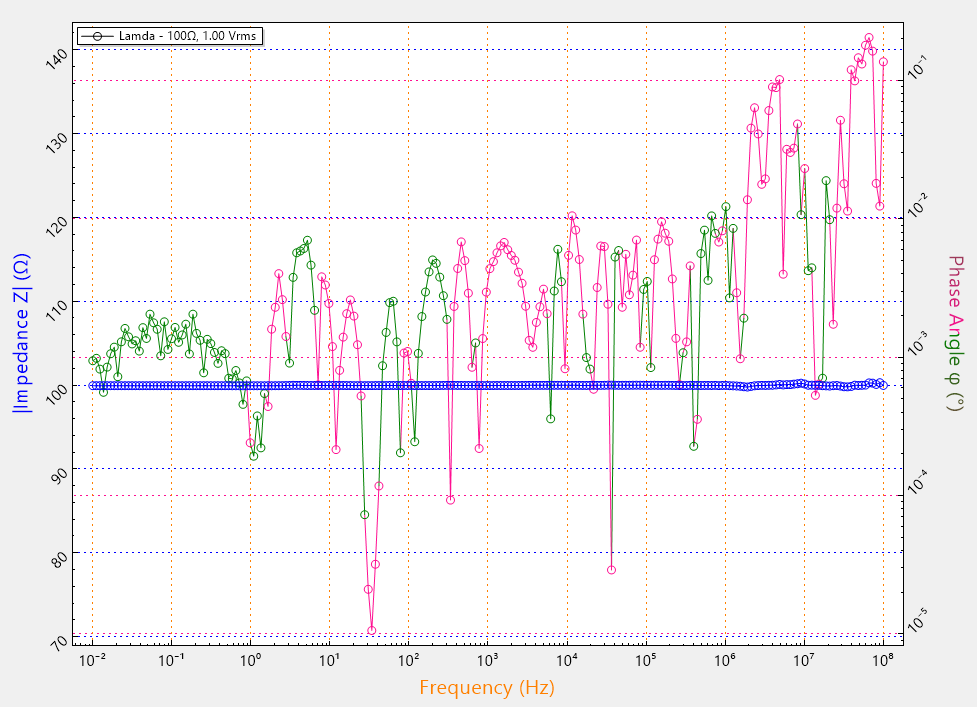Click the 10⁵ frequency tick label
977x707 pixels.
point(646,660)
